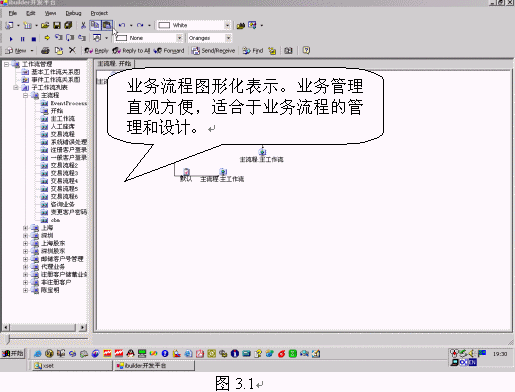
Task: Click the tree panel horizontal scrollbar right arrow
Action: (83, 327)
